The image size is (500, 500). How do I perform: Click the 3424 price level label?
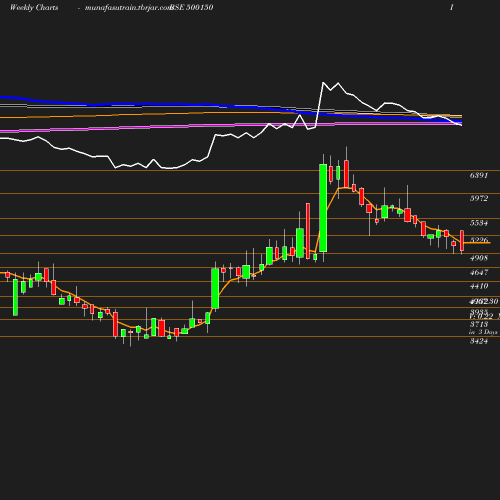(479, 341)
